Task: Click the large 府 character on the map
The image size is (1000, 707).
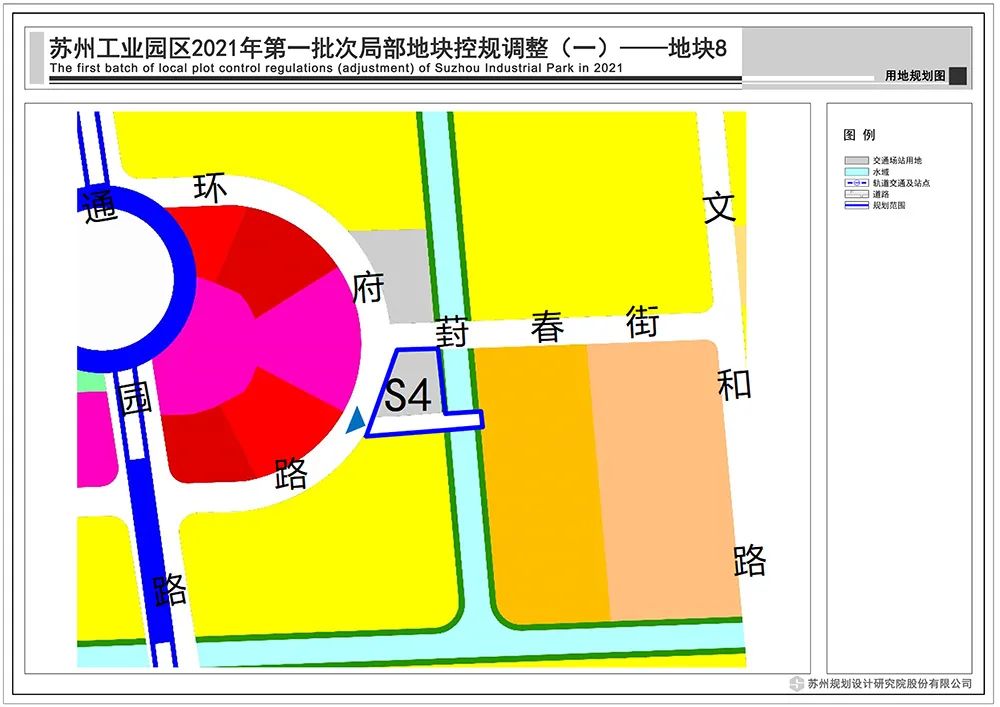Action: 369,288
